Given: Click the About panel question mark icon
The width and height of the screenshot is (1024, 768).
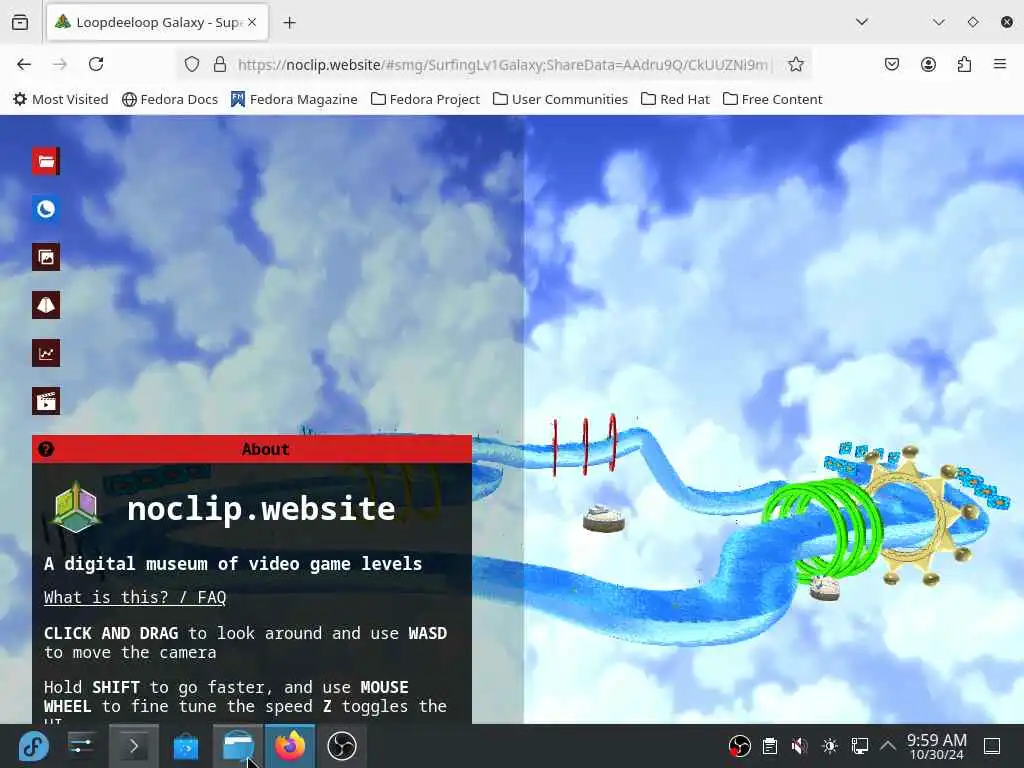Looking at the screenshot, I should 46,449.
